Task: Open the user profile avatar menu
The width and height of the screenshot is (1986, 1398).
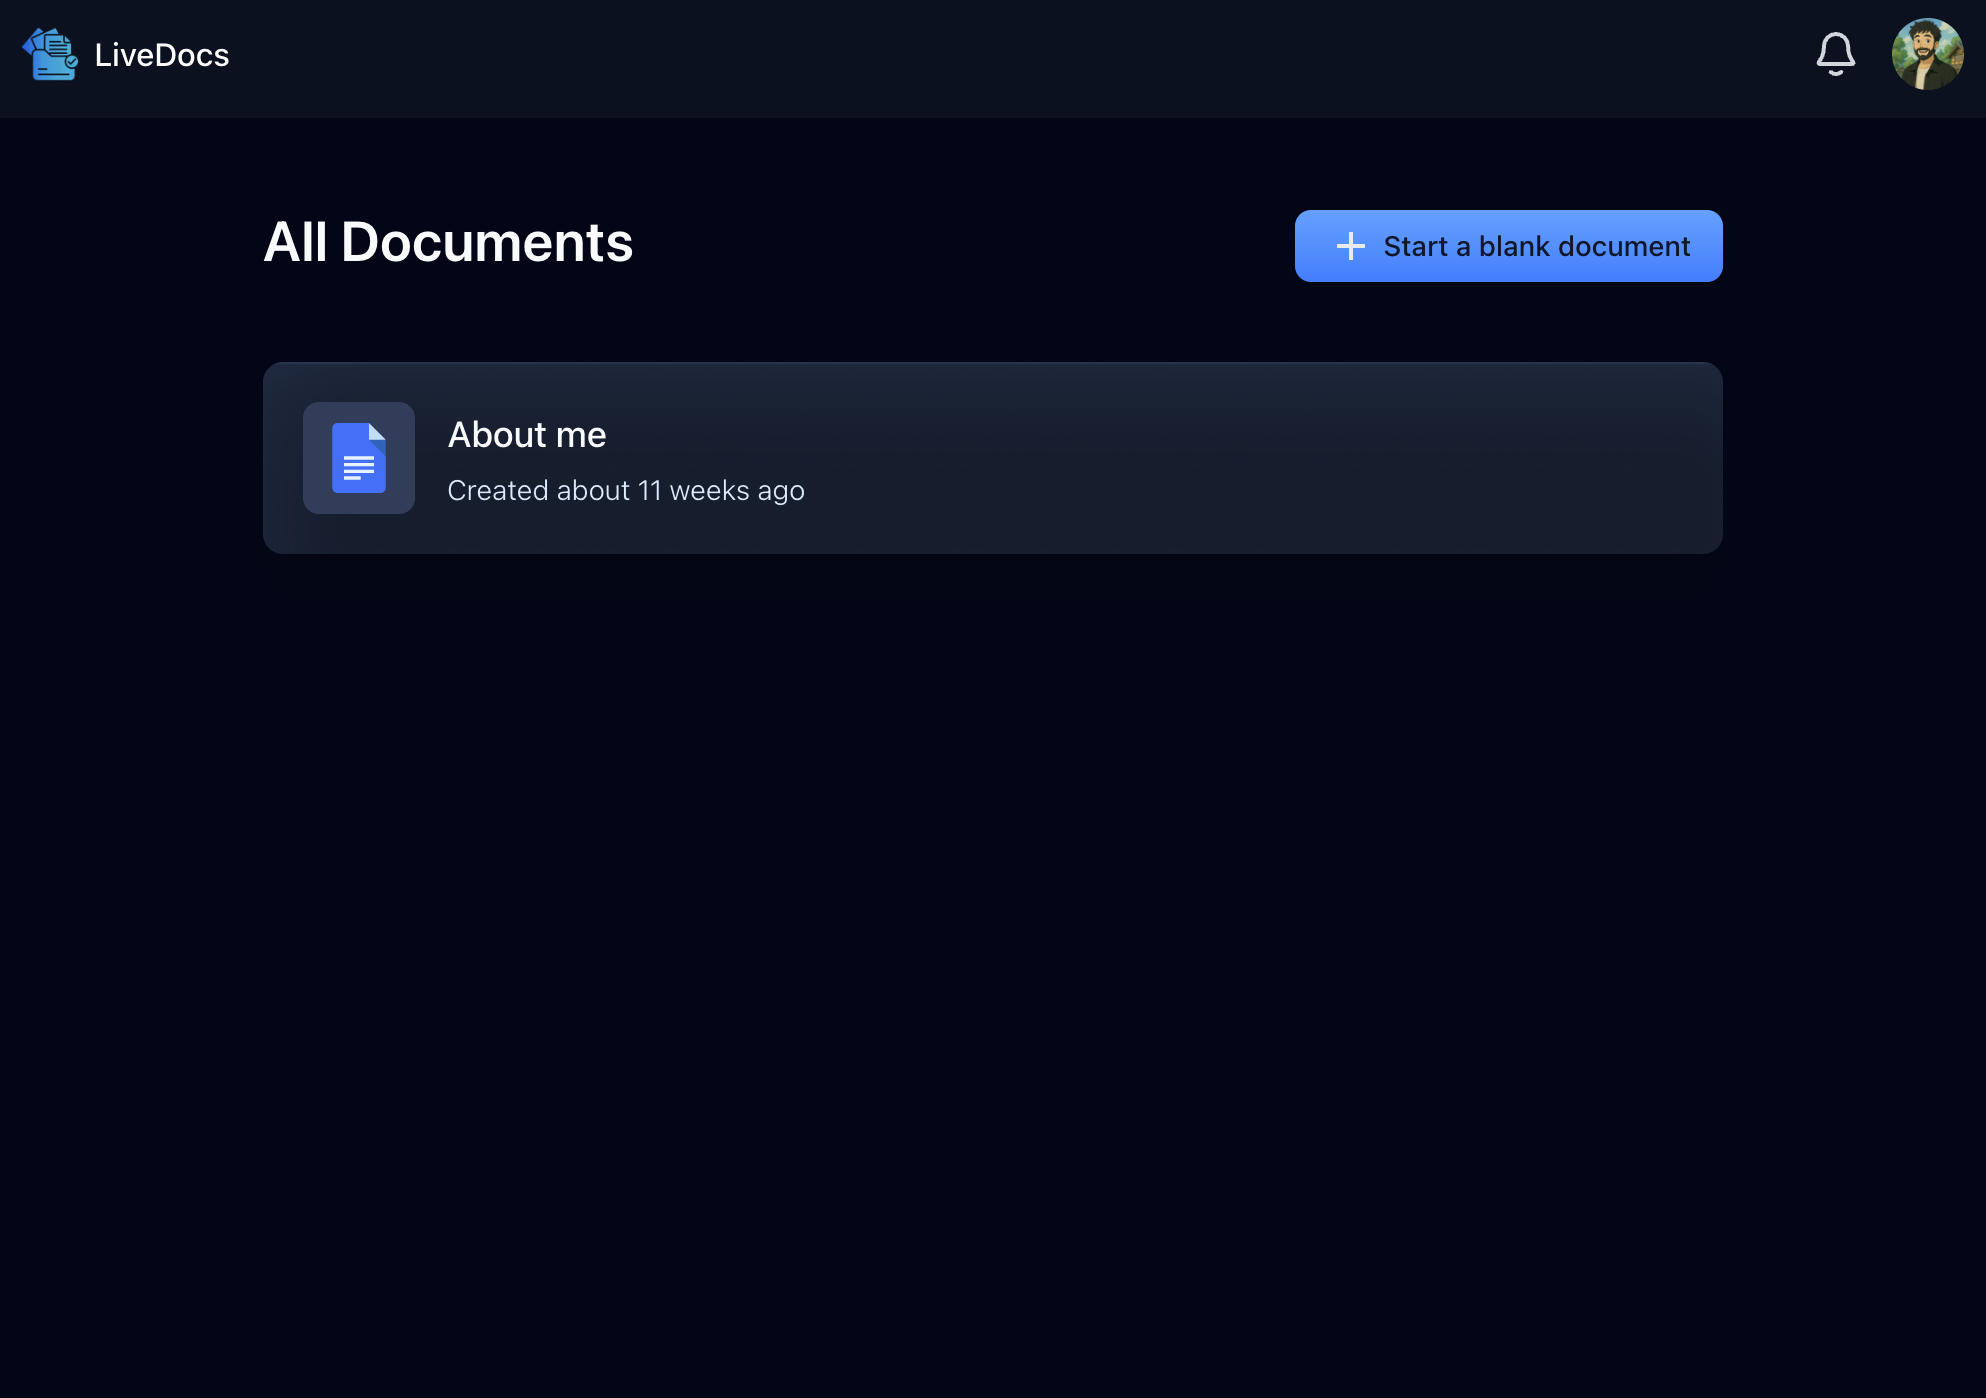Action: click(x=1927, y=54)
